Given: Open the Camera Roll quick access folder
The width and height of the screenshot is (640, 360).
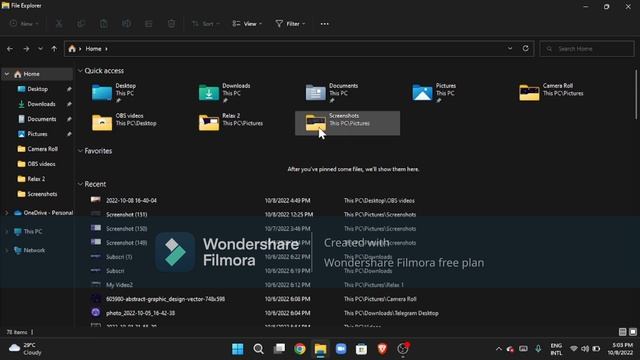Looking at the screenshot, I should click(x=561, y=93).
